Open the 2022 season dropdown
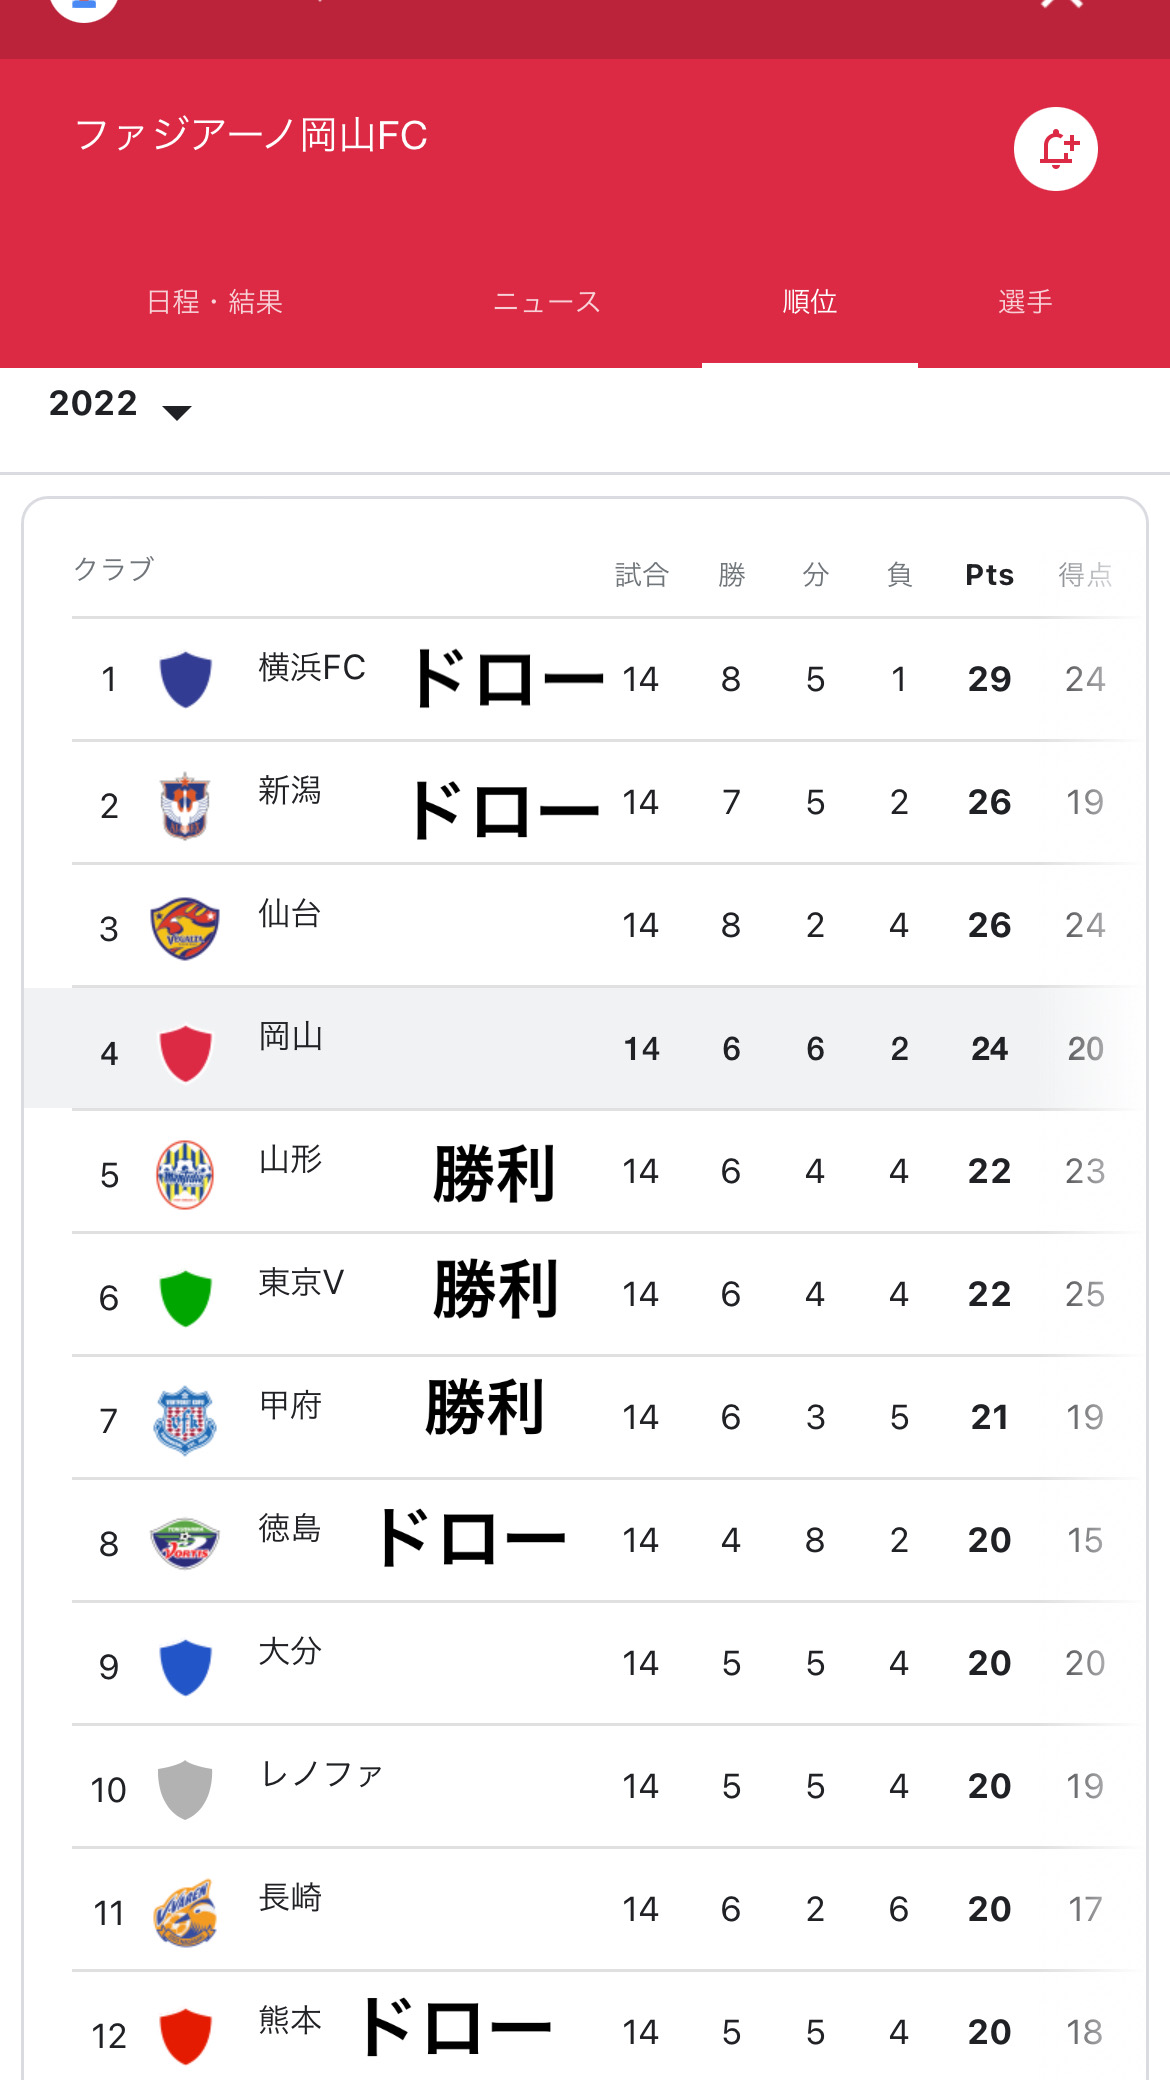 tap(119, 405)
